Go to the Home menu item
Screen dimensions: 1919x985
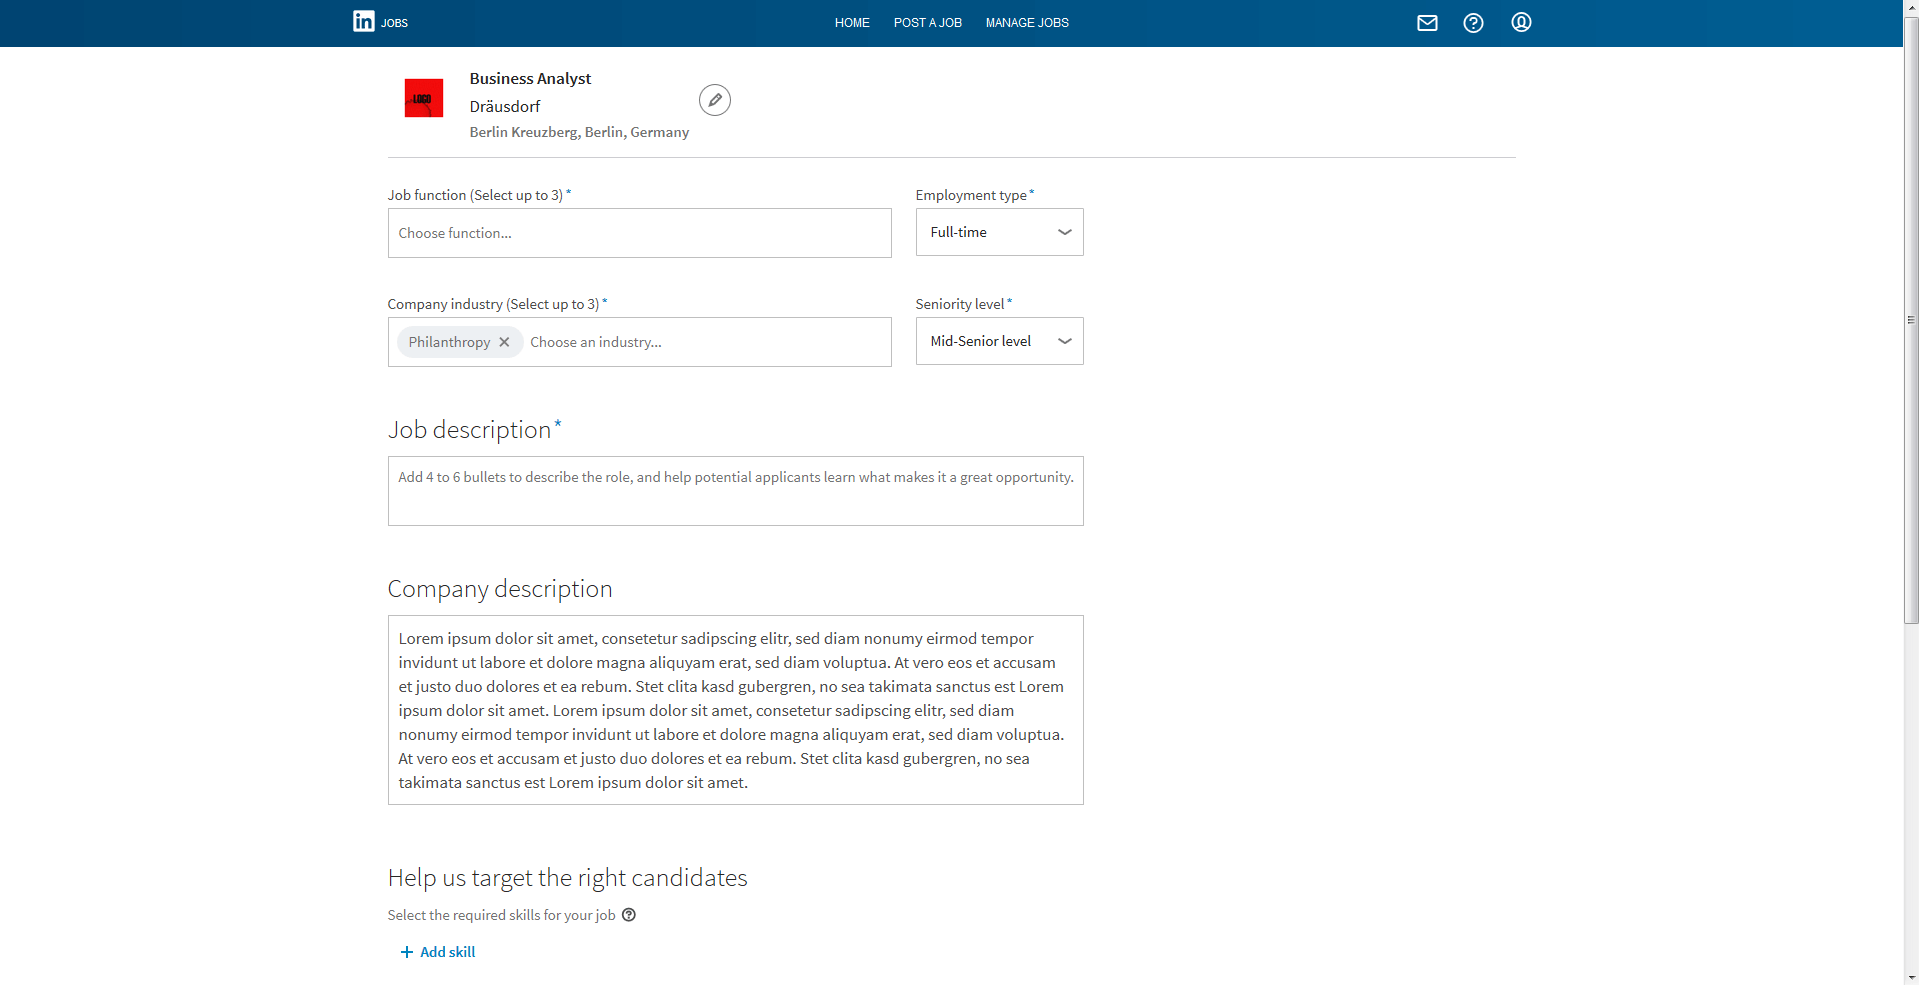(x=852, y=23)
